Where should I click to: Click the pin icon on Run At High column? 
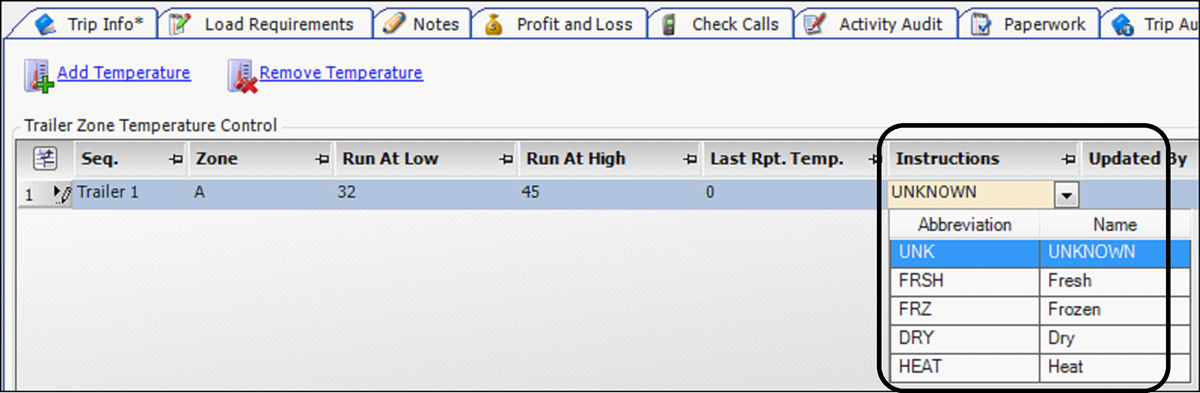tap(689, 159)
